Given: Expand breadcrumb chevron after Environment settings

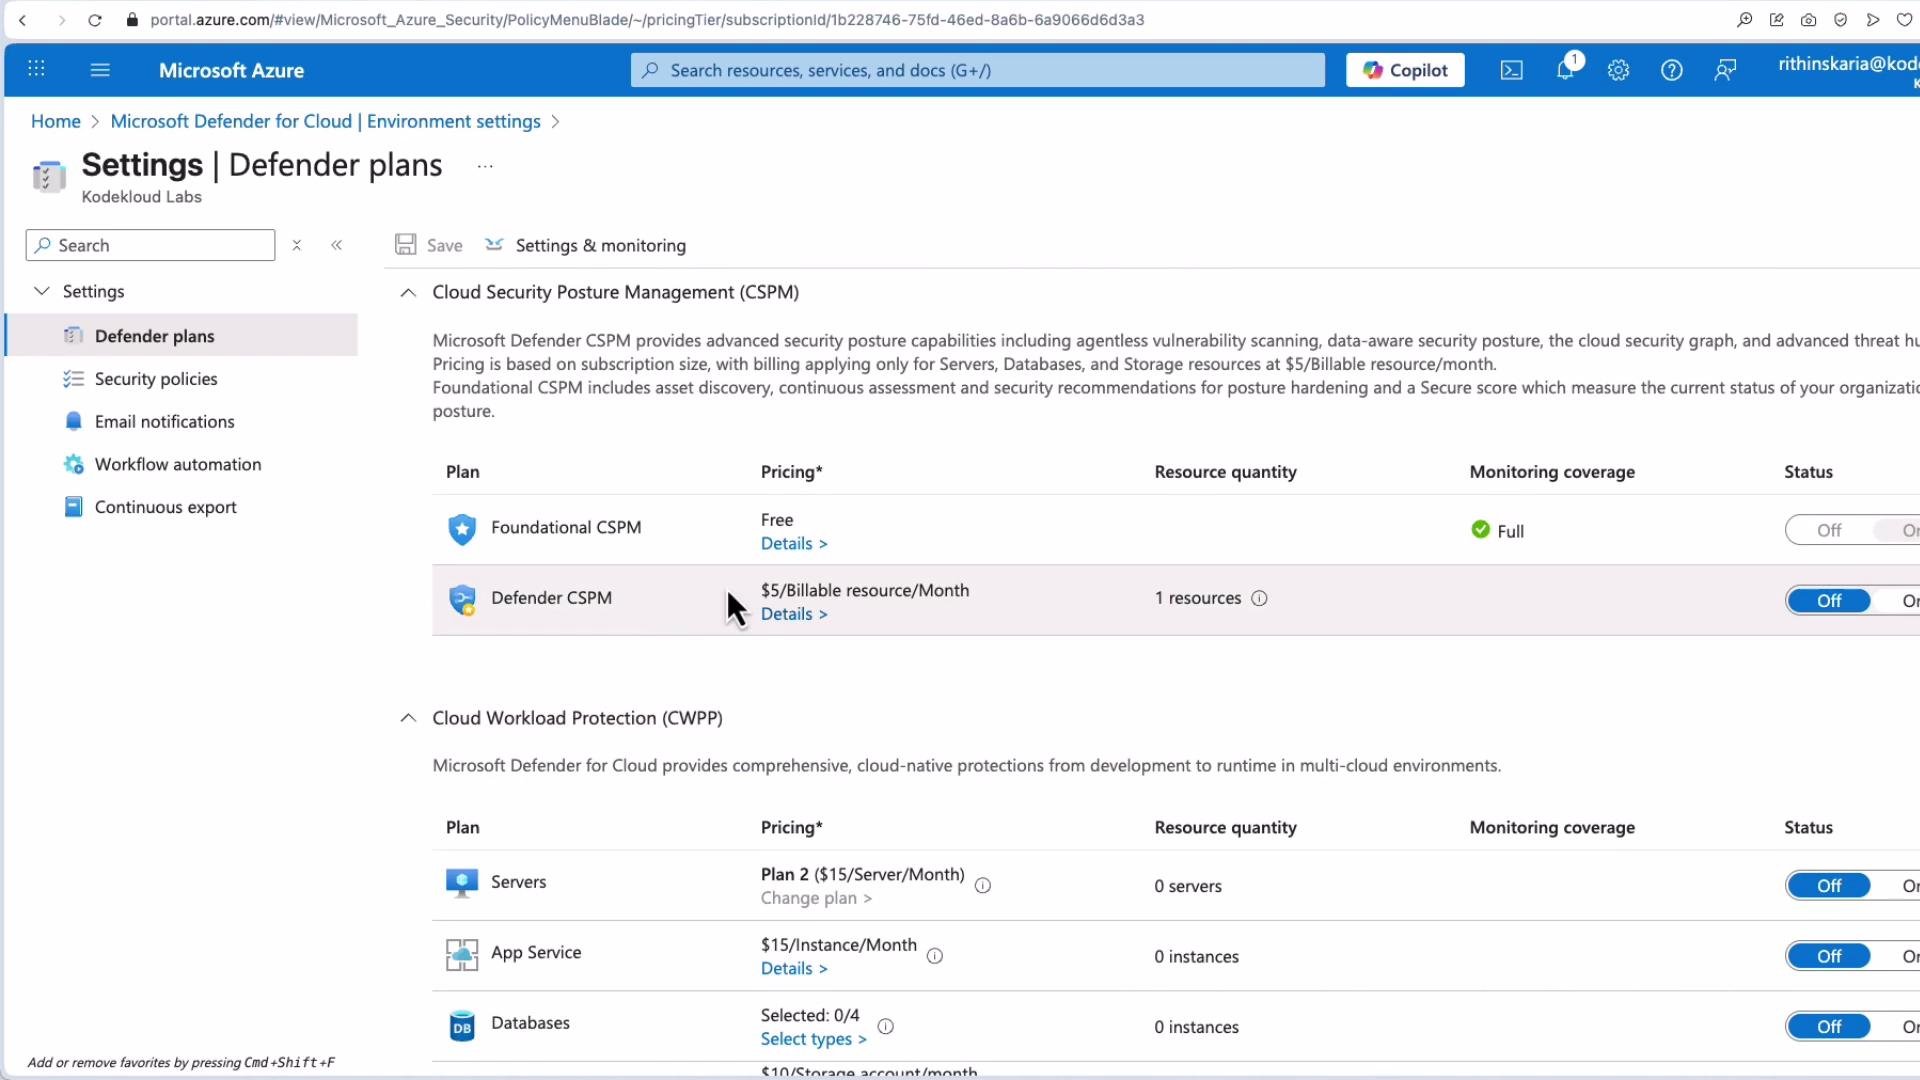Looking at the screenshot, I should (x=555, y=121).
